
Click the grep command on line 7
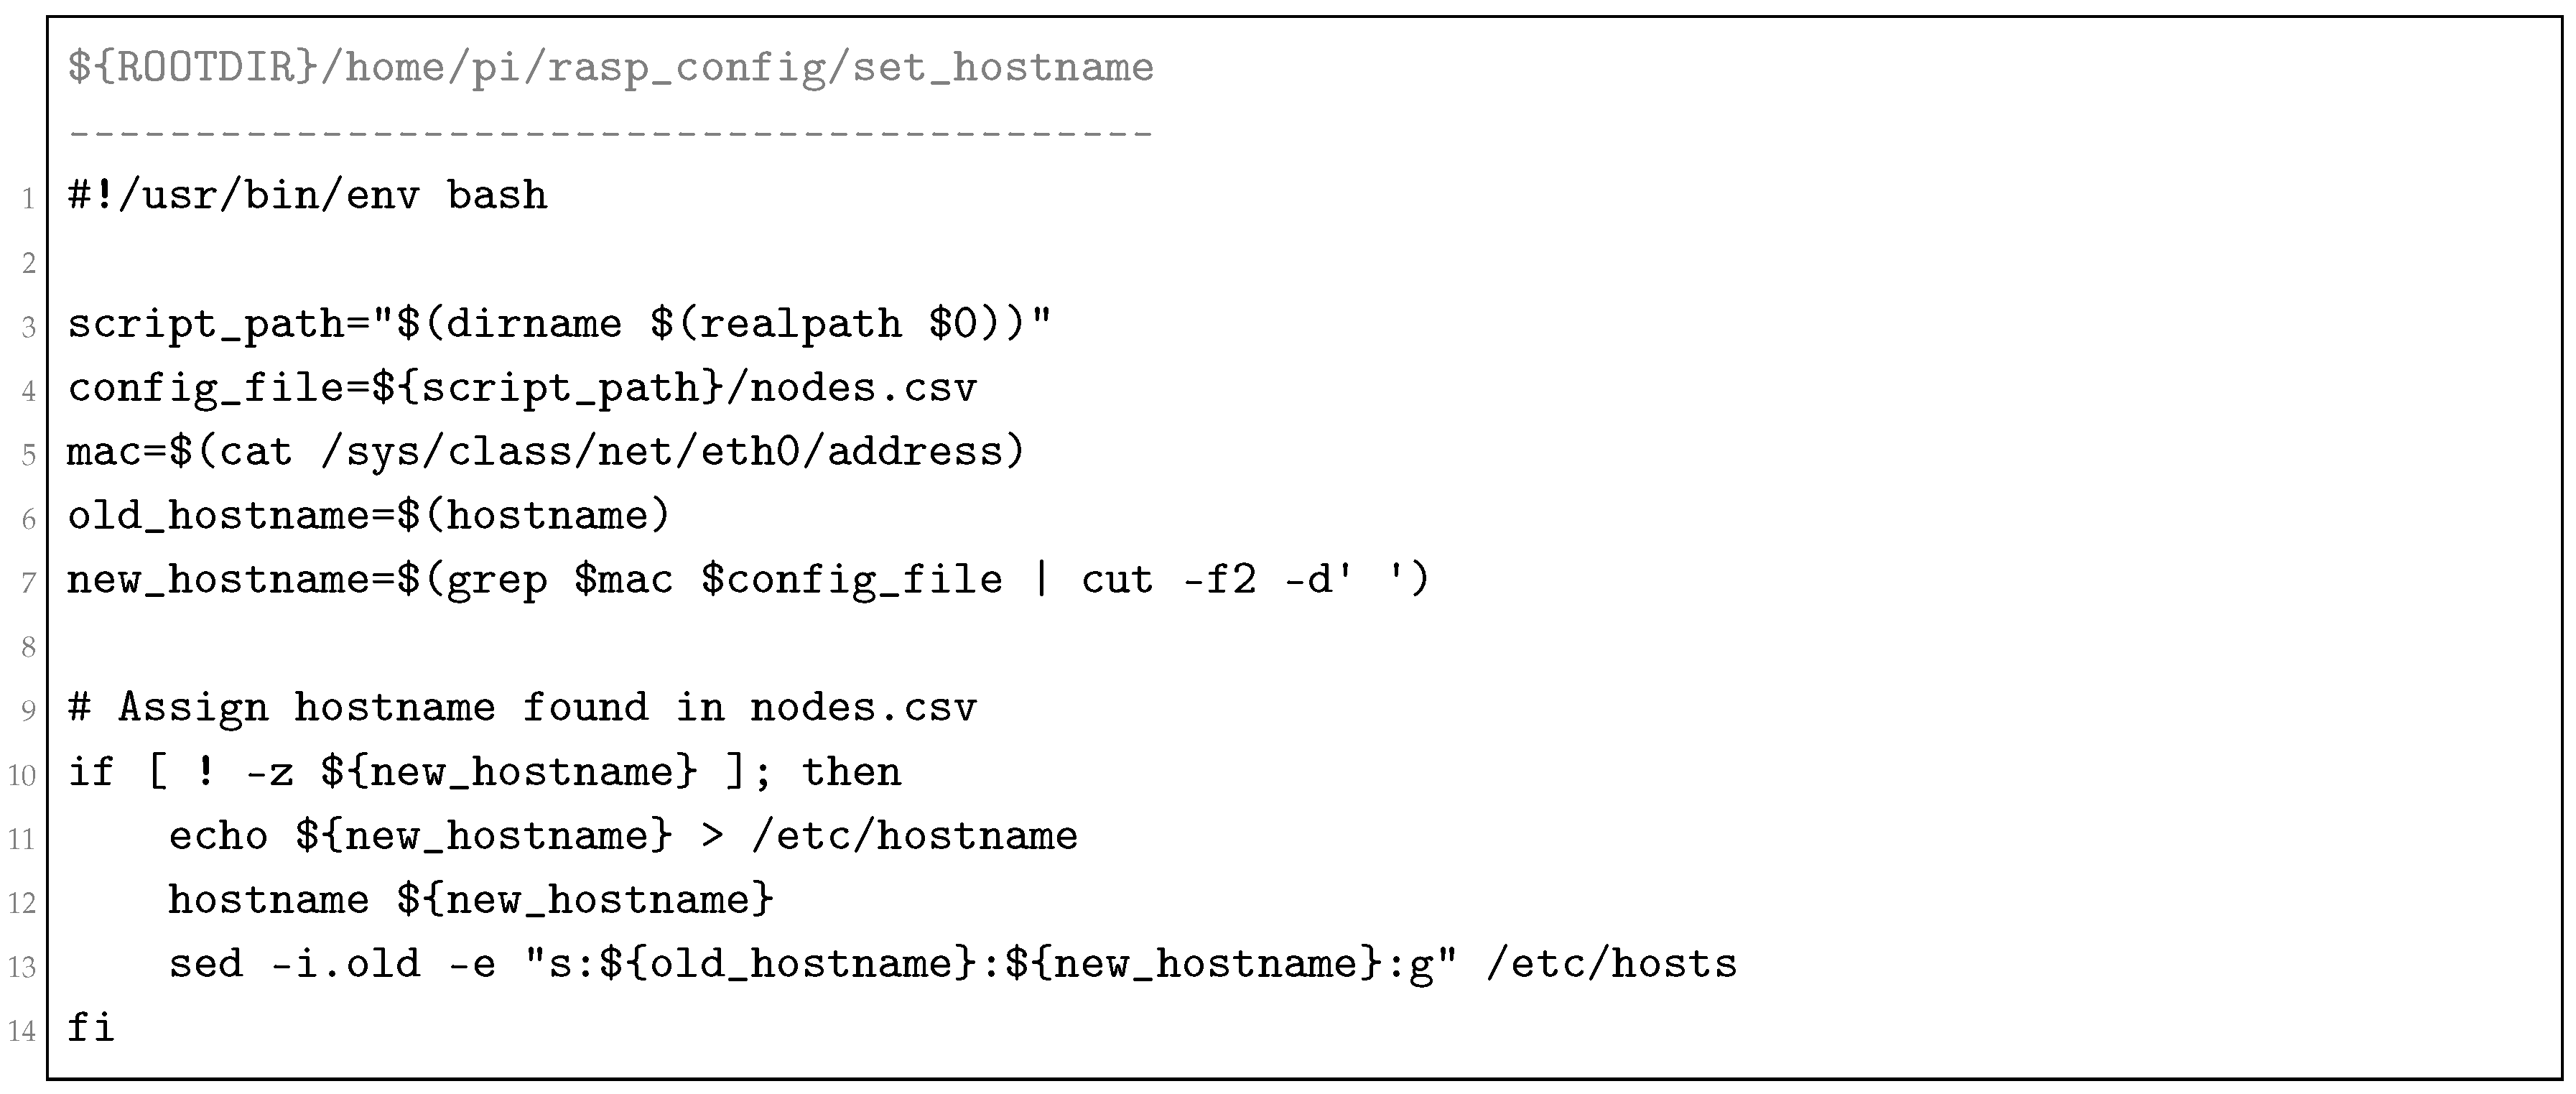pos(496,580)
